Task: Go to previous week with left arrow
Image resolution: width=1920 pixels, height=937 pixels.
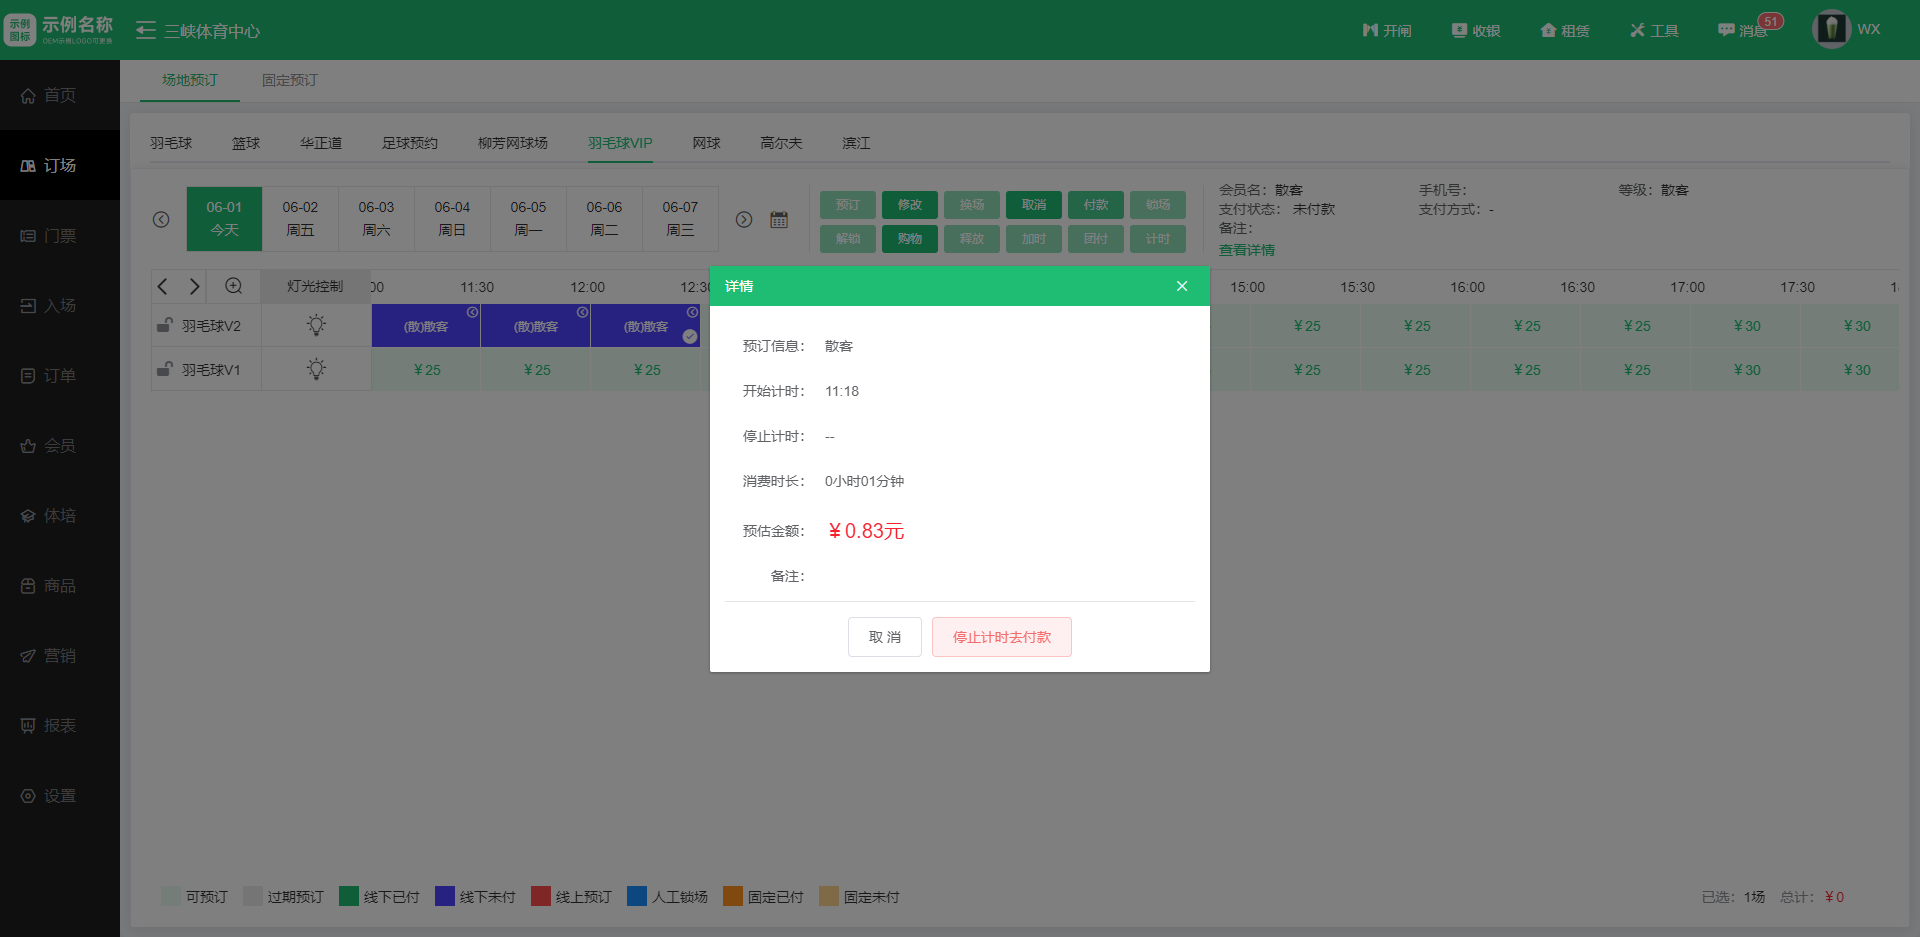Action: (x=161, y=220)
